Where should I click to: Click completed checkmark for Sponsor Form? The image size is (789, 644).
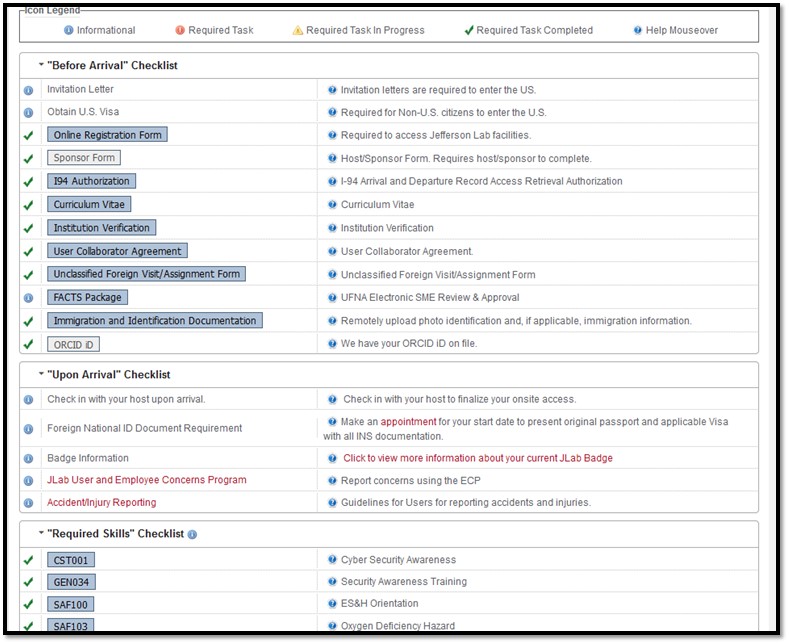(x=29, y=158)
